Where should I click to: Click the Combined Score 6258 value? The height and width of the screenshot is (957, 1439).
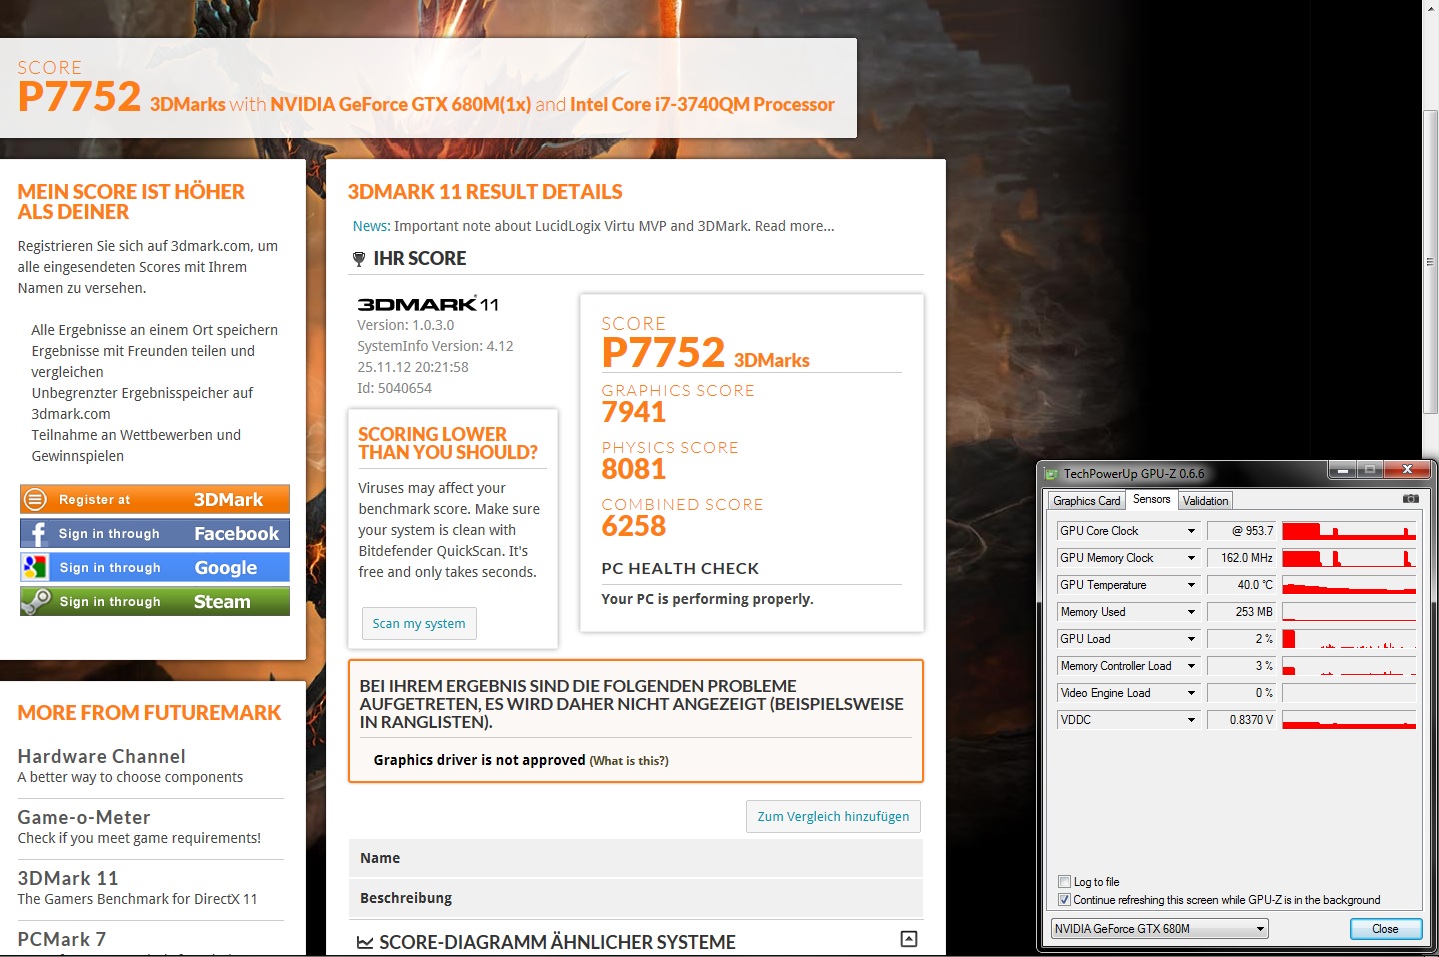click(x=634, y=526)
